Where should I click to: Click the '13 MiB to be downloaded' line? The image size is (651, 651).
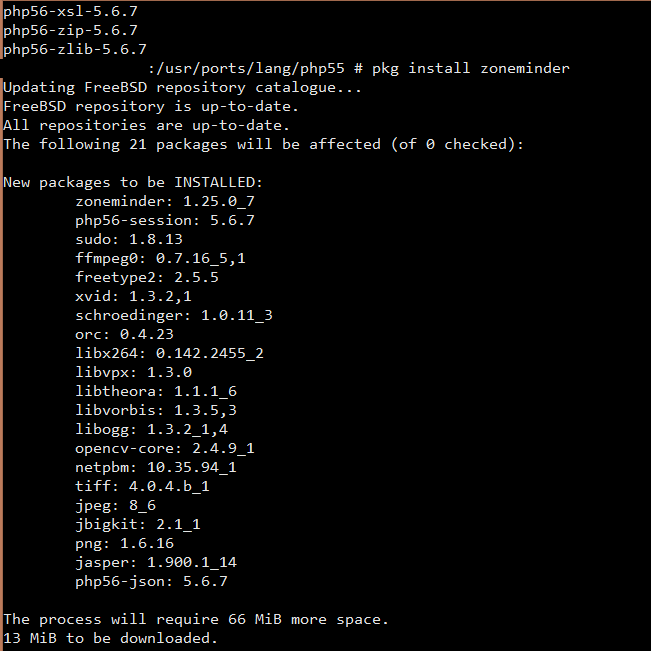pyautogui.click(x=110, y=638)
